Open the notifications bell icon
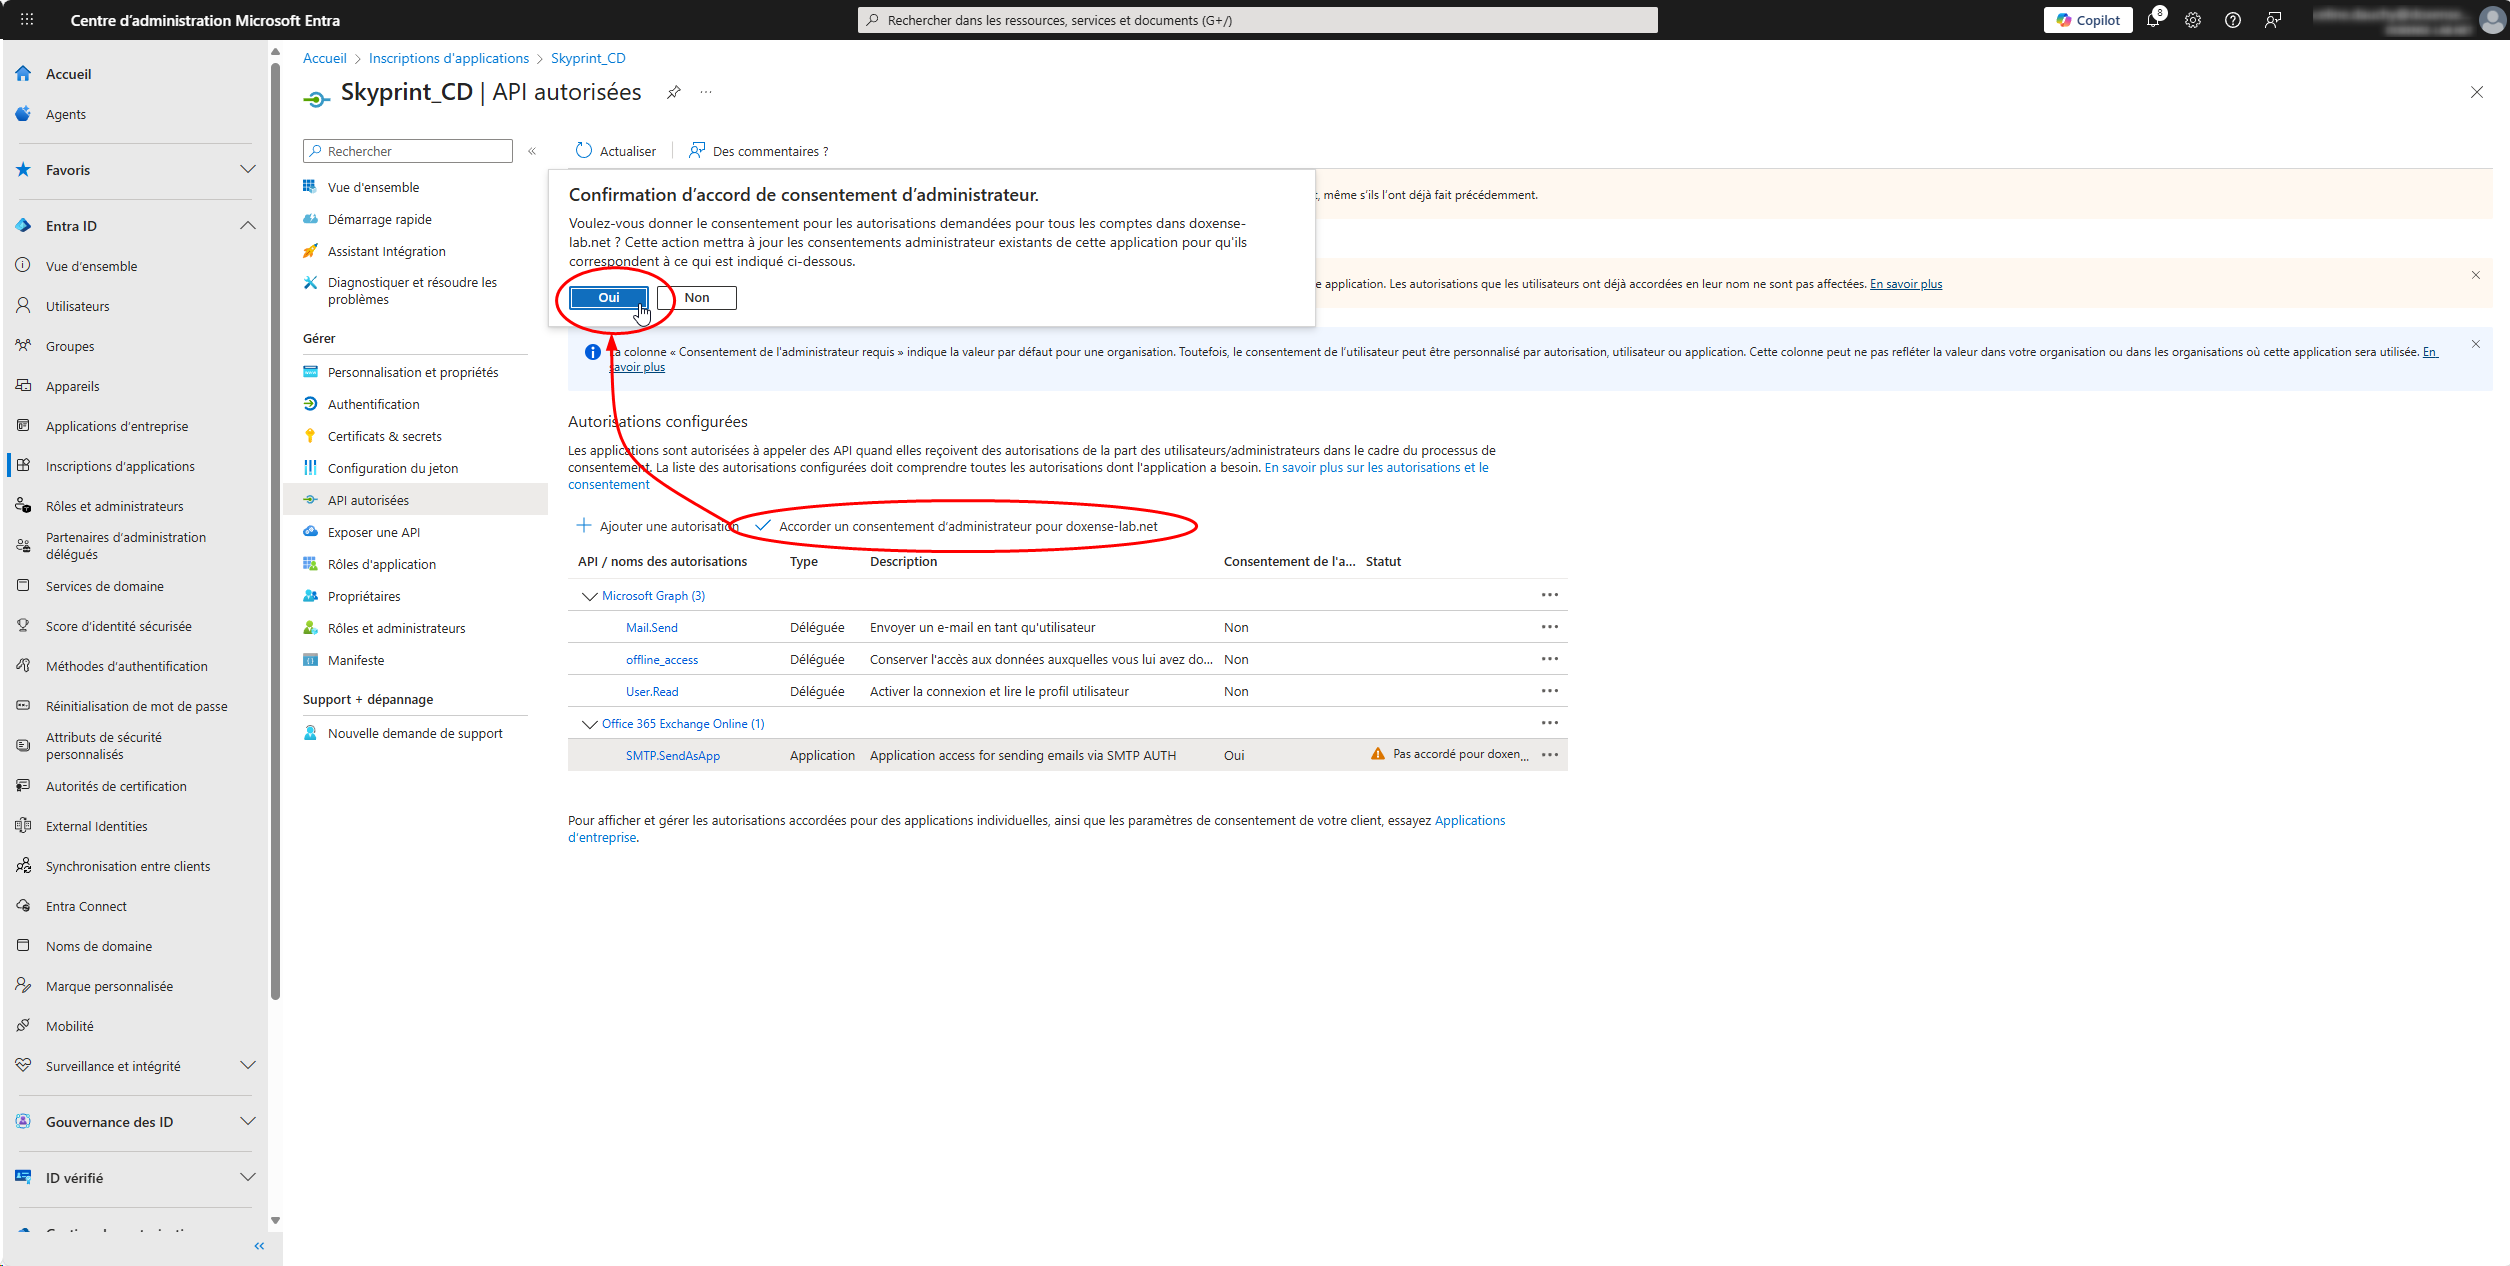 2153,20
